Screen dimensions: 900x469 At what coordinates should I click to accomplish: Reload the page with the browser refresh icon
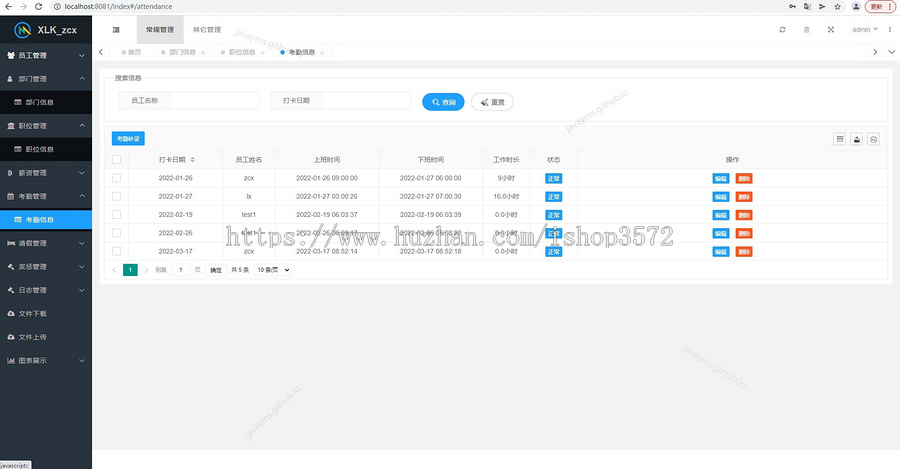coord(38,6)
